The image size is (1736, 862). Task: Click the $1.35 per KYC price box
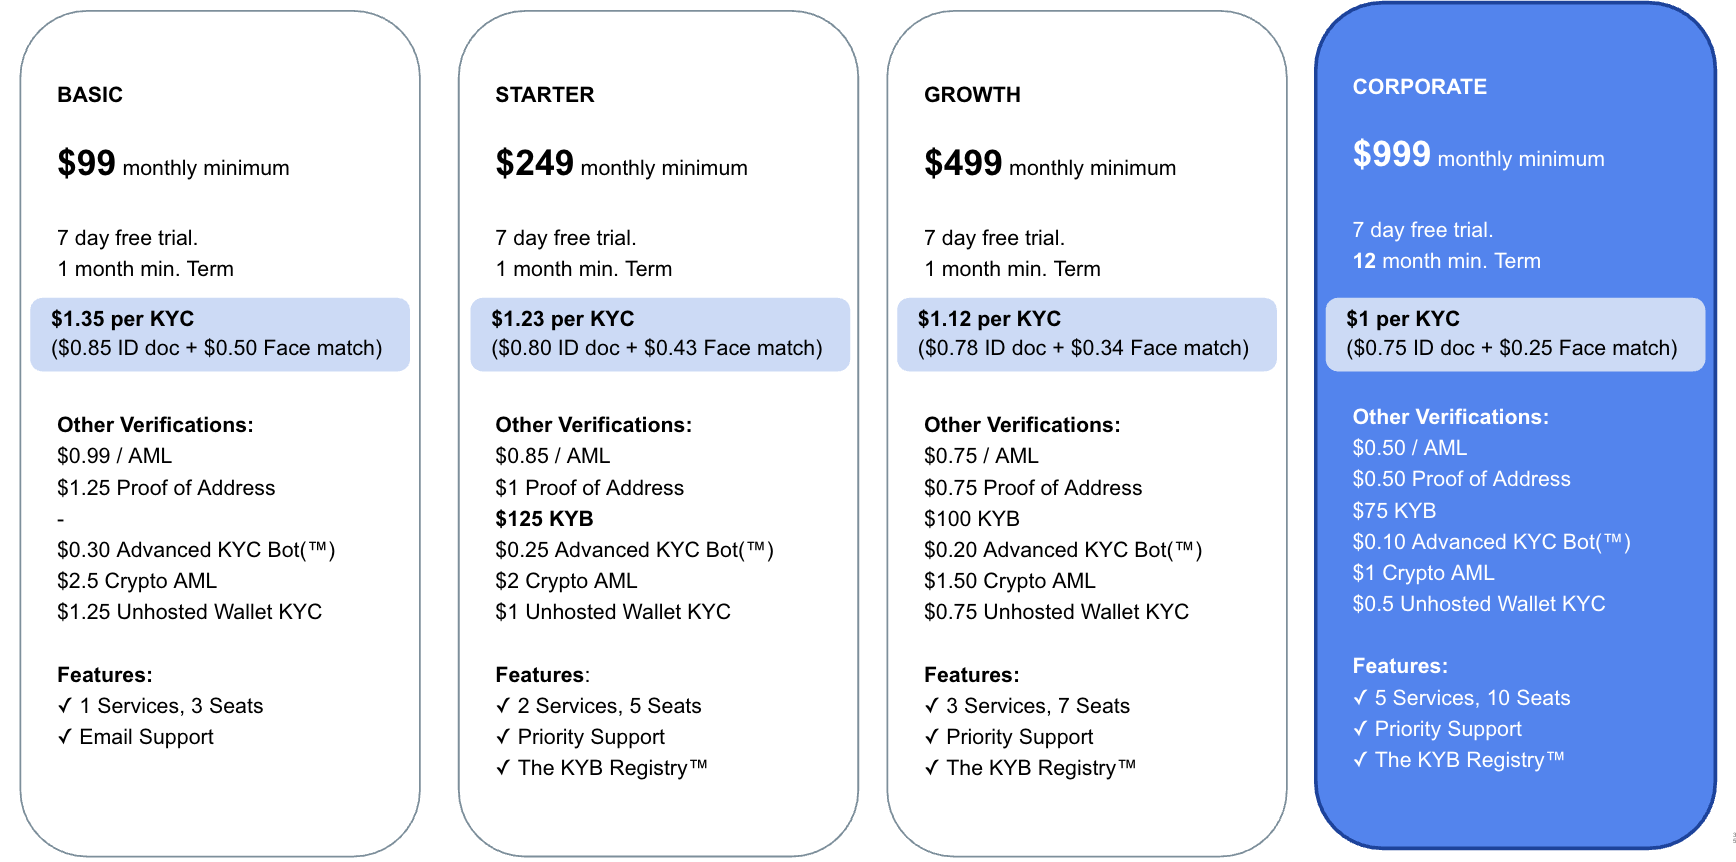click(x=220, y=334)
